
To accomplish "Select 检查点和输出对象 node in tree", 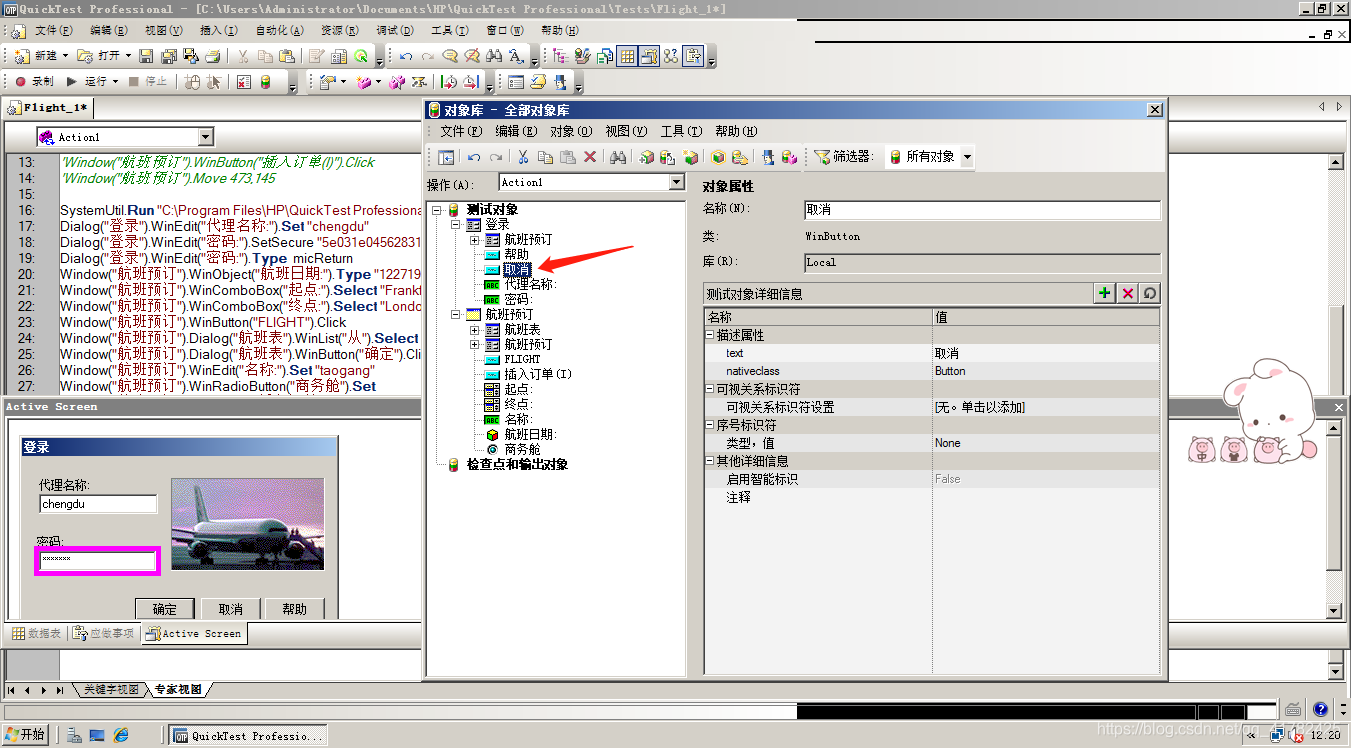I will (517, 464).
